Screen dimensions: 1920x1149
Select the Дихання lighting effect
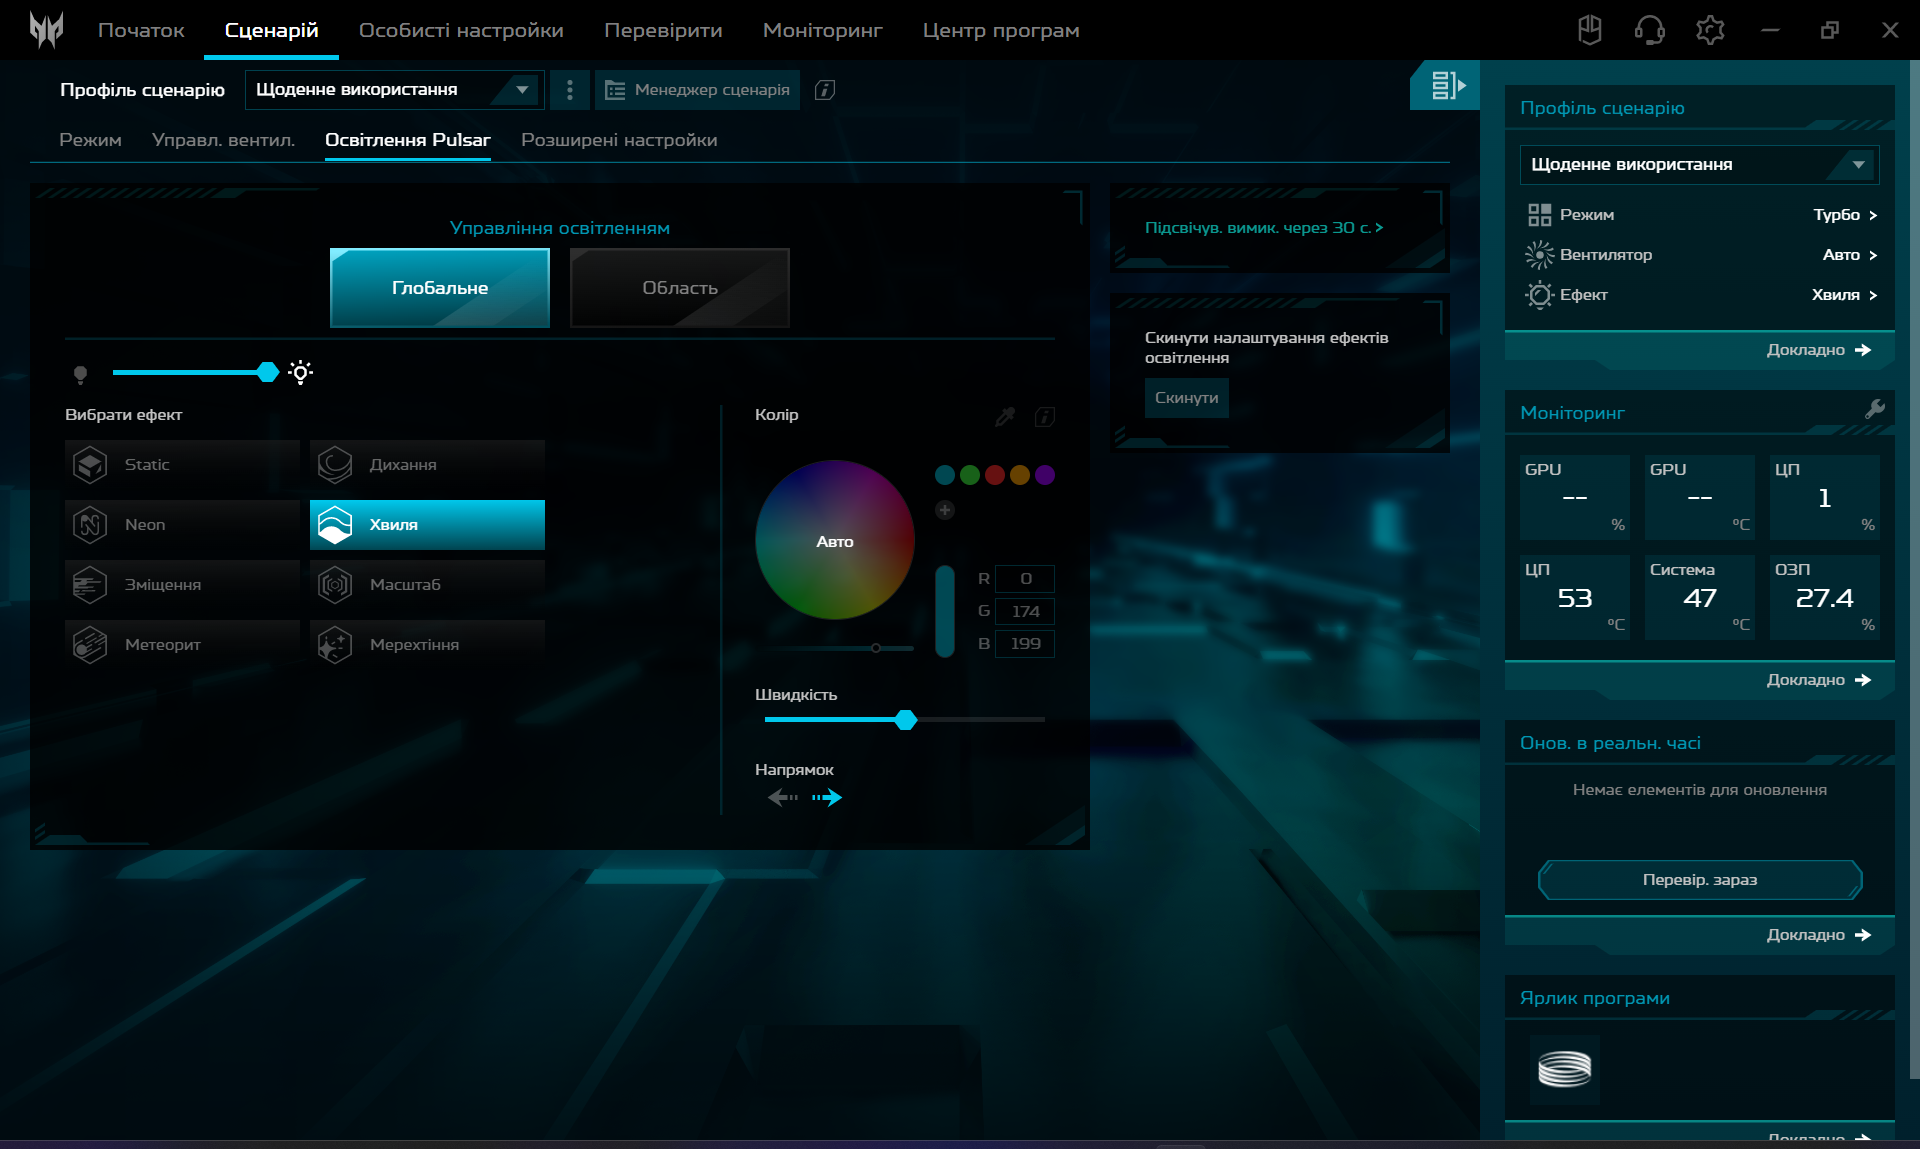[427, 465]
